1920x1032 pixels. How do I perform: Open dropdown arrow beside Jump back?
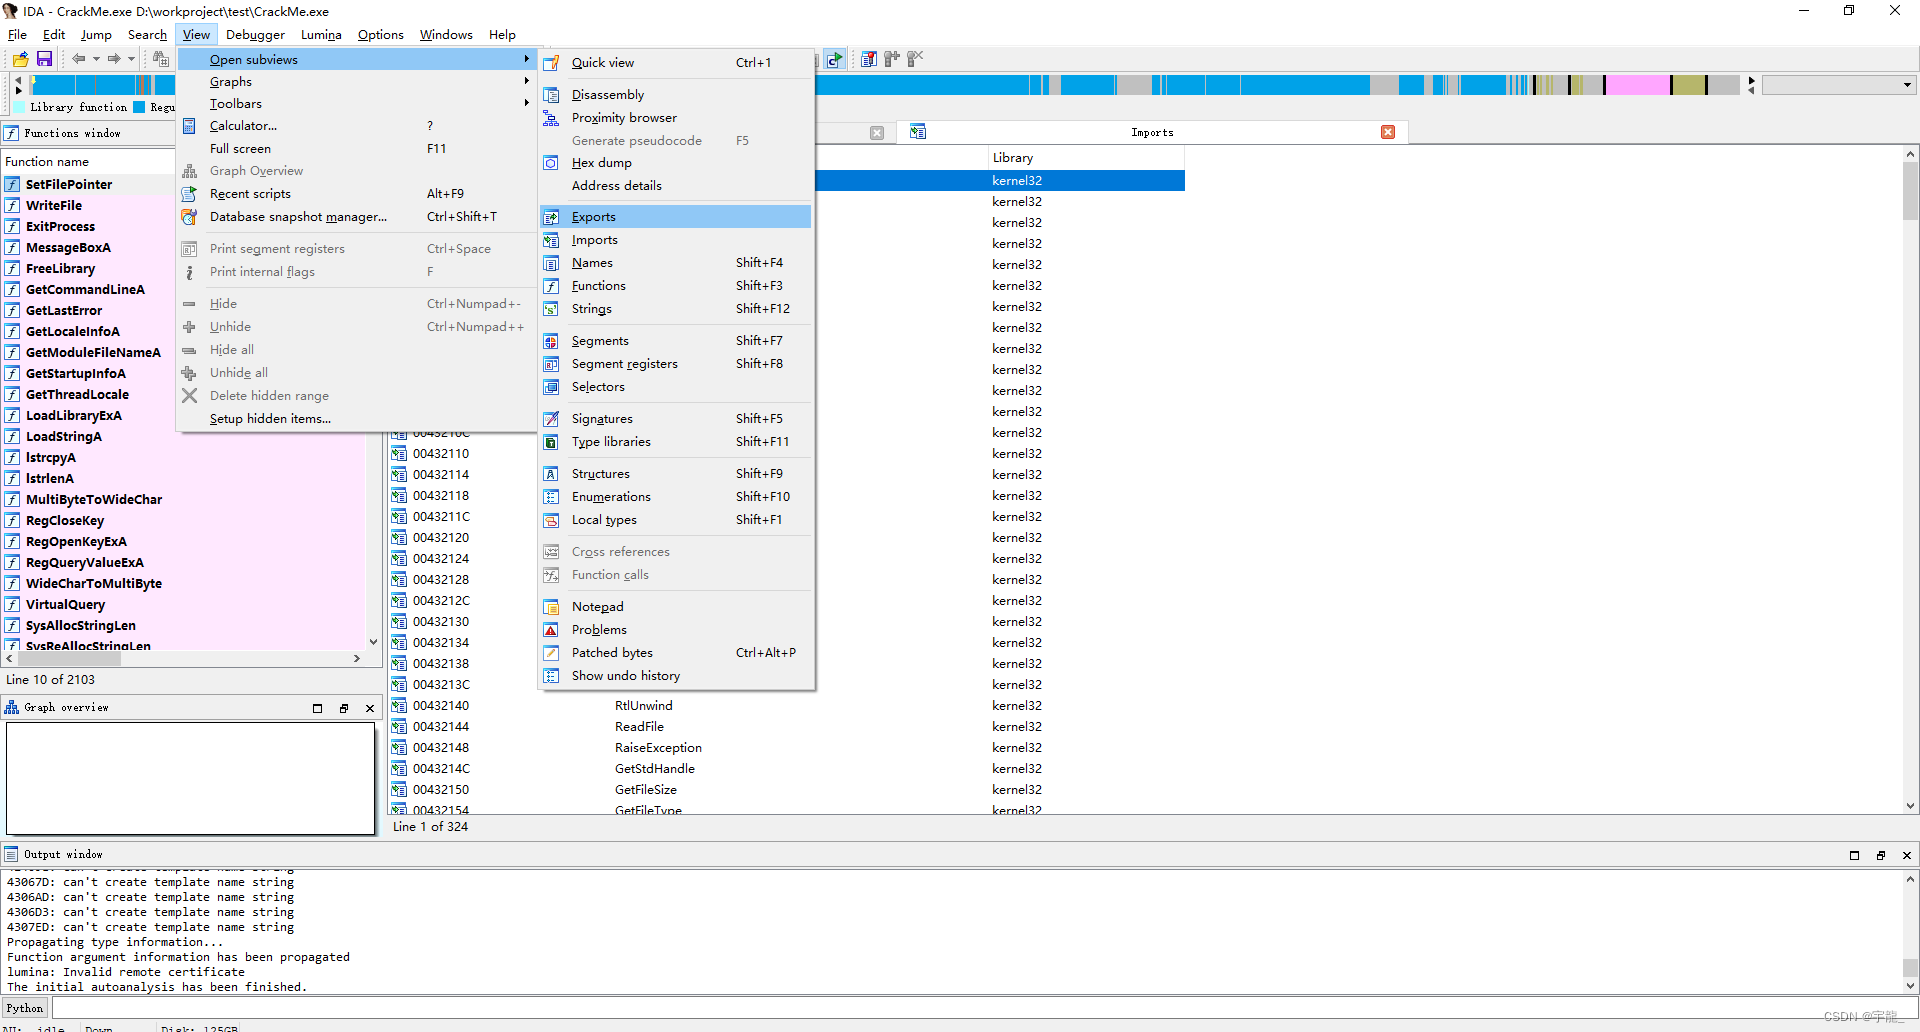pyautogui.click(x=96, y=59)
